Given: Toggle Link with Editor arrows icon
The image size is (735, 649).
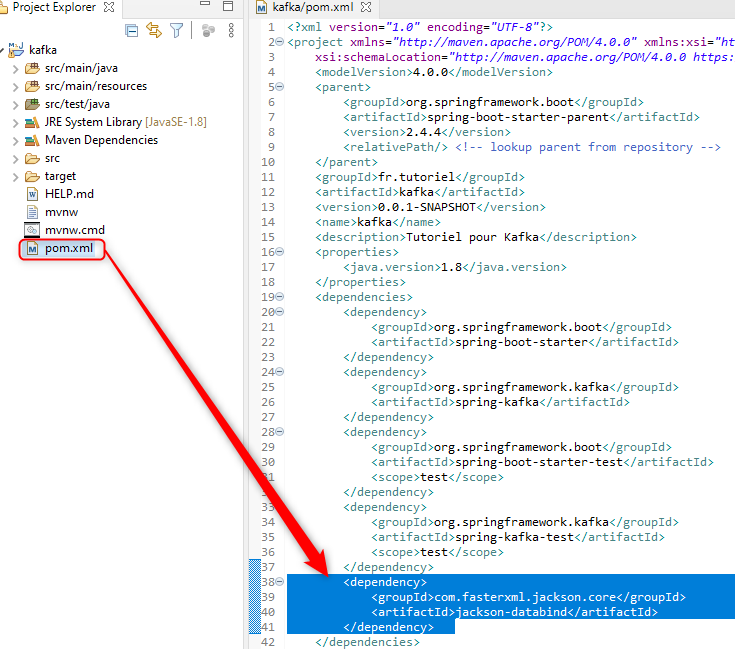Looking at the screenshot, I should 154,30.
